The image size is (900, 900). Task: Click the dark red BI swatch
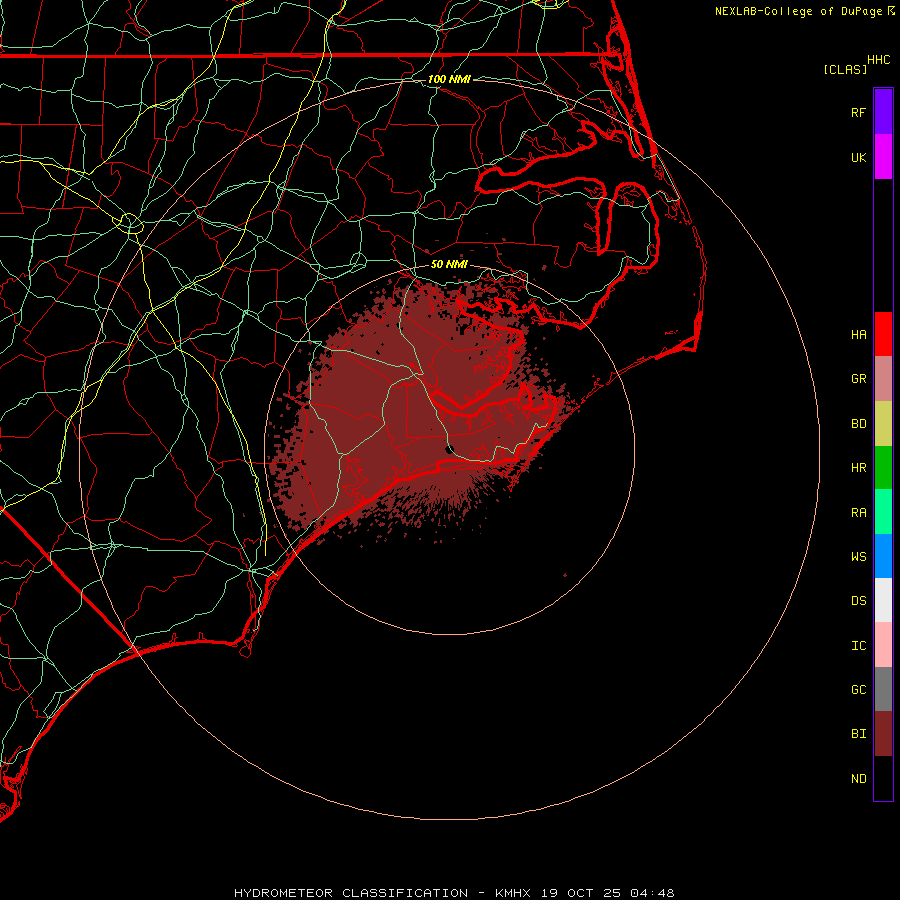[883, 733]
